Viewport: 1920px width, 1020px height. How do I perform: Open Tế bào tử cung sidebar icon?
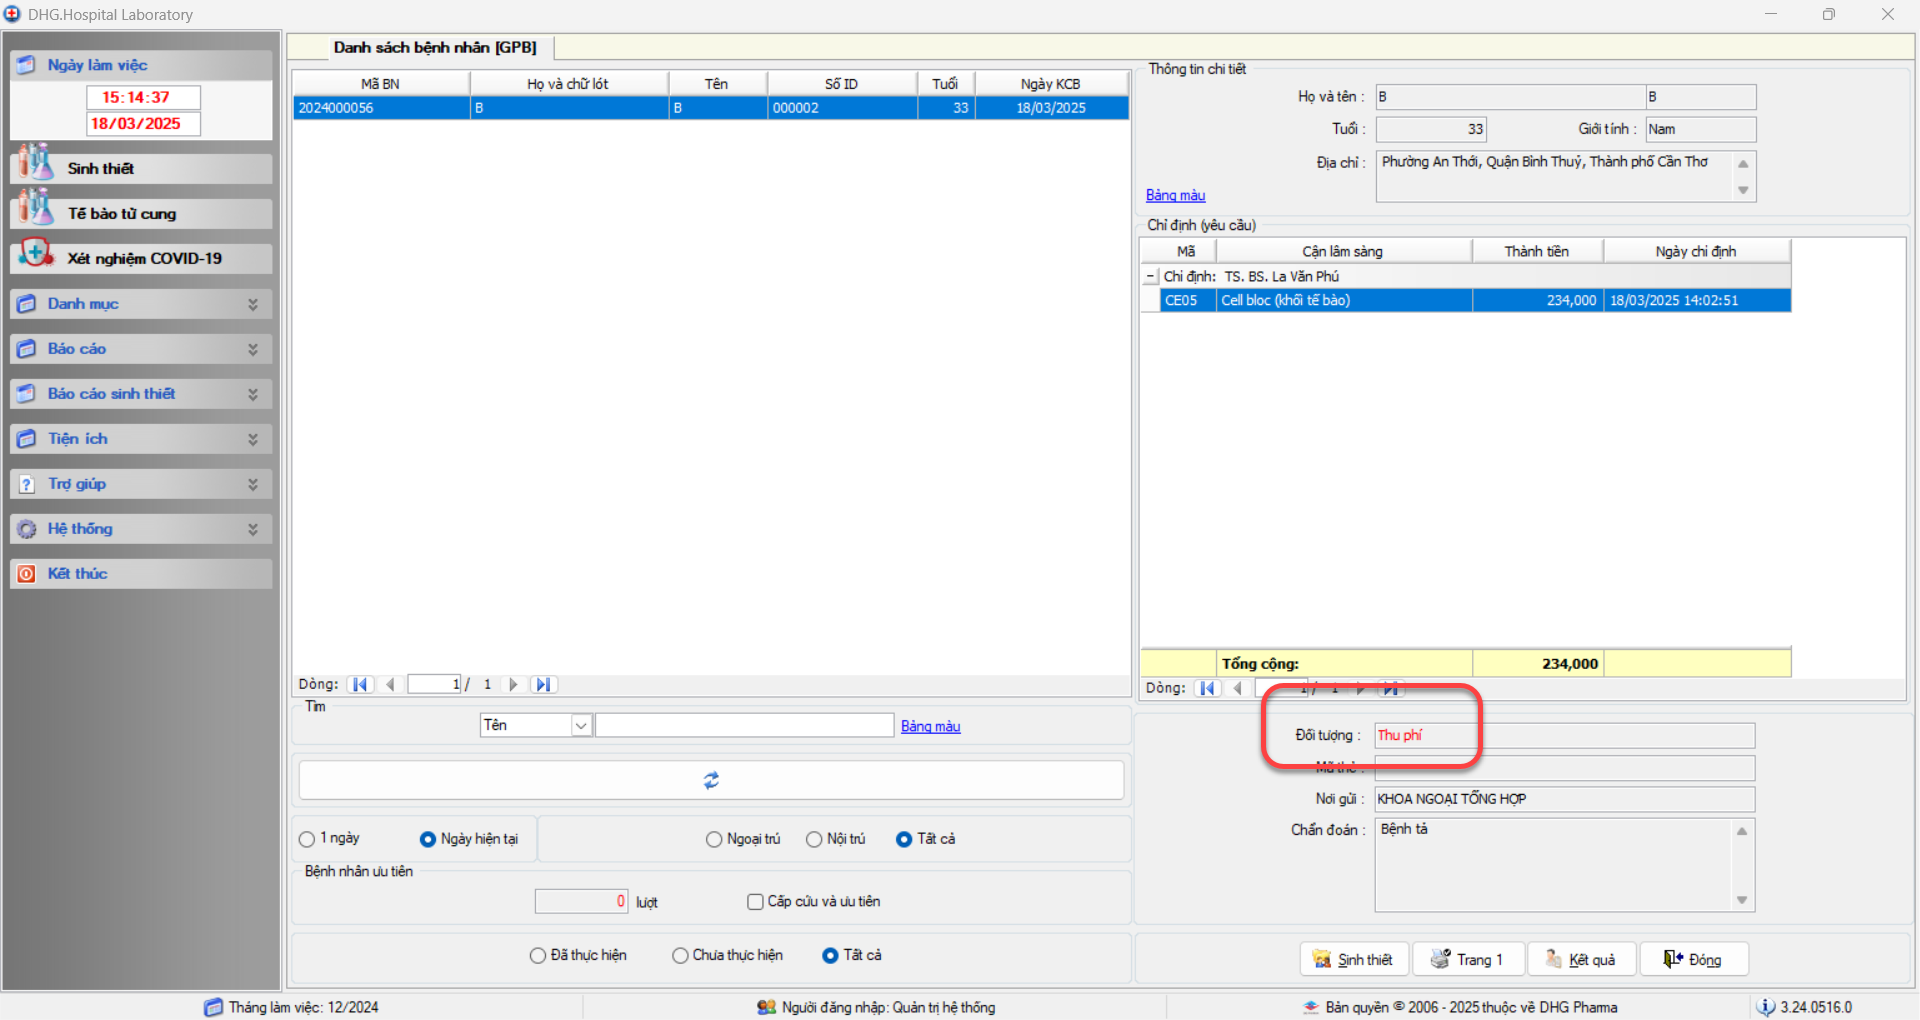coord(36,208)
